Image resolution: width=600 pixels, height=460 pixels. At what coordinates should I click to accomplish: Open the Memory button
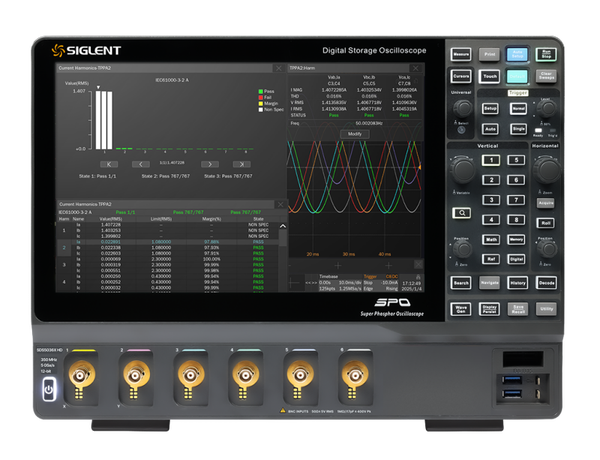[x=516, y=240]
